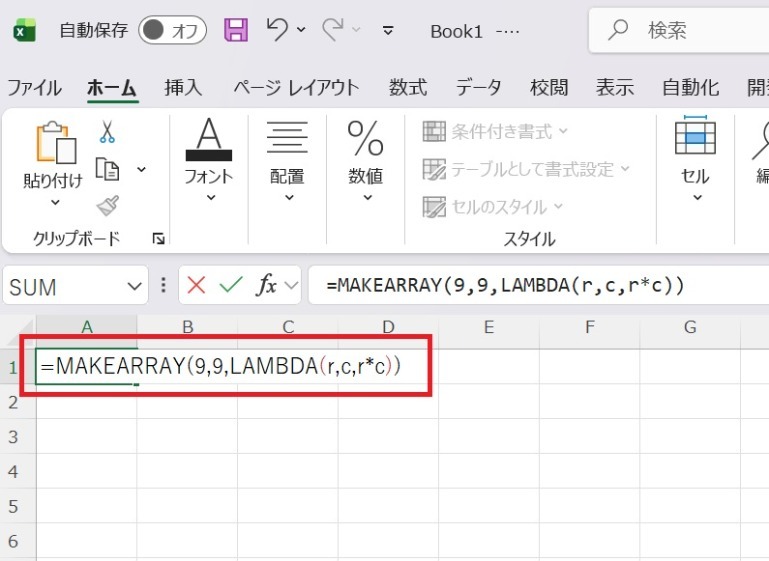The width and height of the screenshot is (769, 561).
Task: Open セルのスタイル cell styles
Action: (x=493, y=207)
